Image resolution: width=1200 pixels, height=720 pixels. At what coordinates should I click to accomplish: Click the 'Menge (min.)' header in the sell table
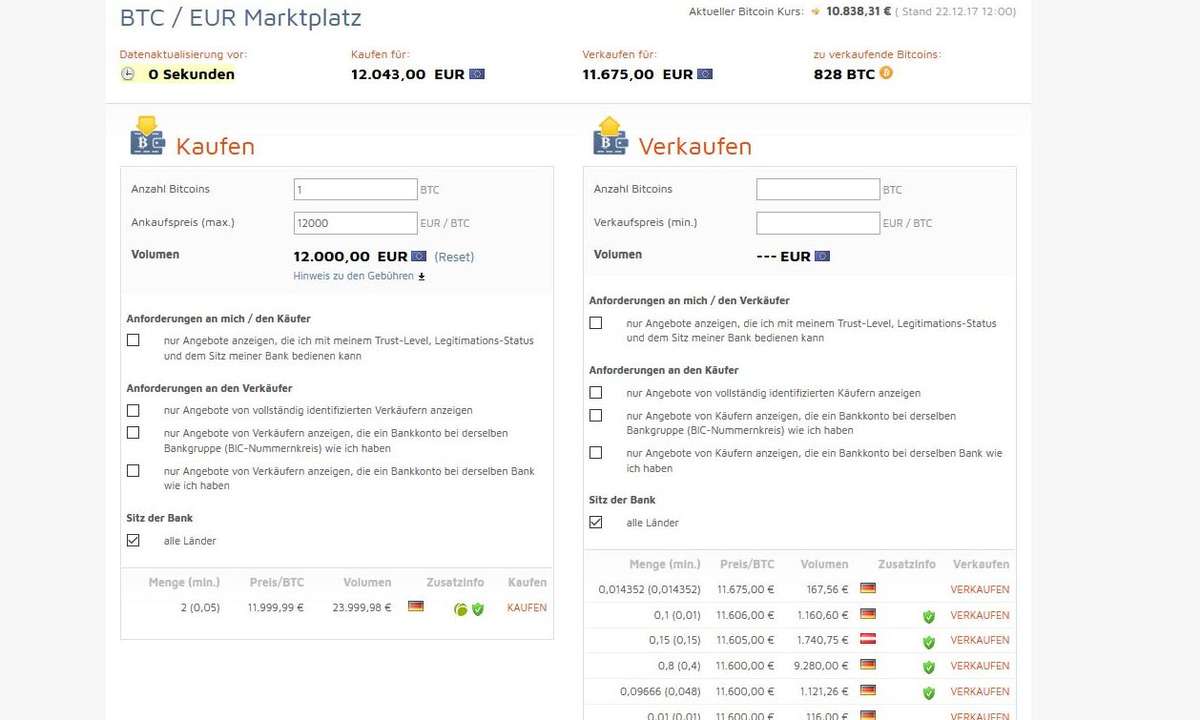tap(665, 564)
